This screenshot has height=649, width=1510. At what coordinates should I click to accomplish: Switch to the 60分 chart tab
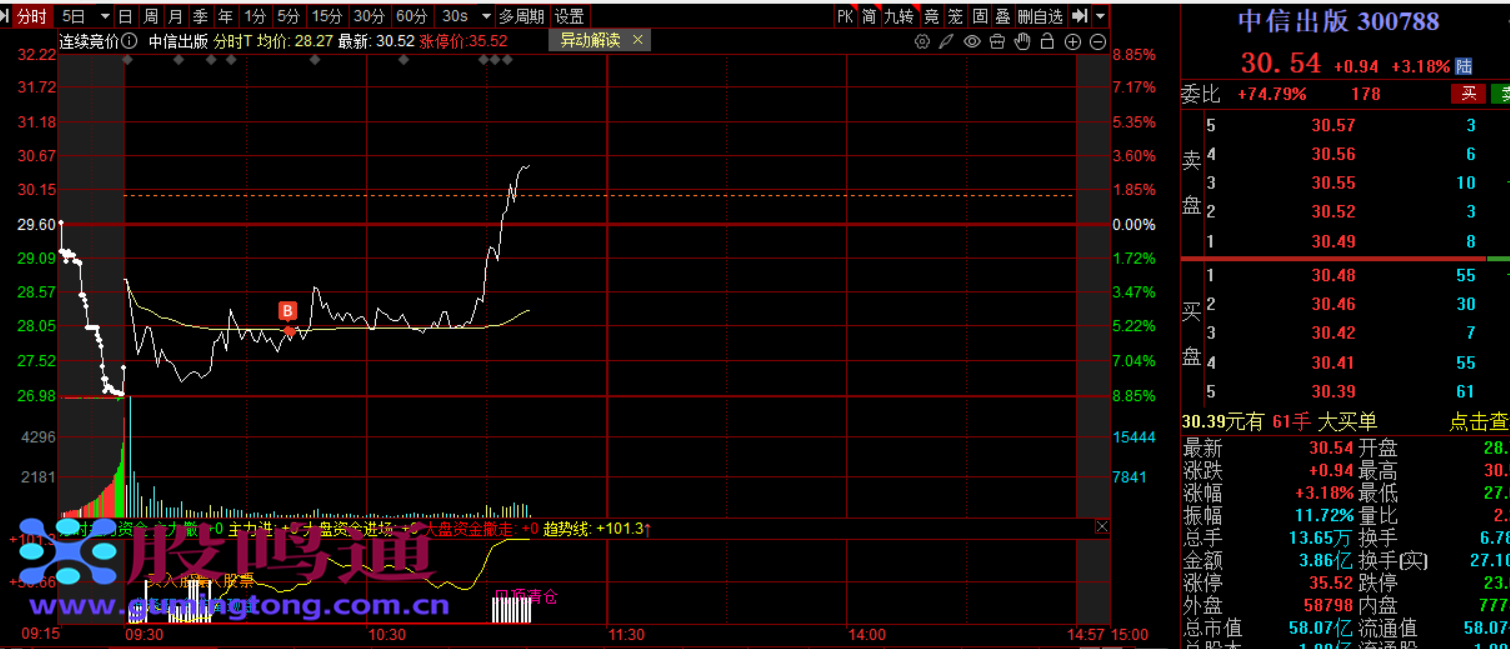pos(411,16)
